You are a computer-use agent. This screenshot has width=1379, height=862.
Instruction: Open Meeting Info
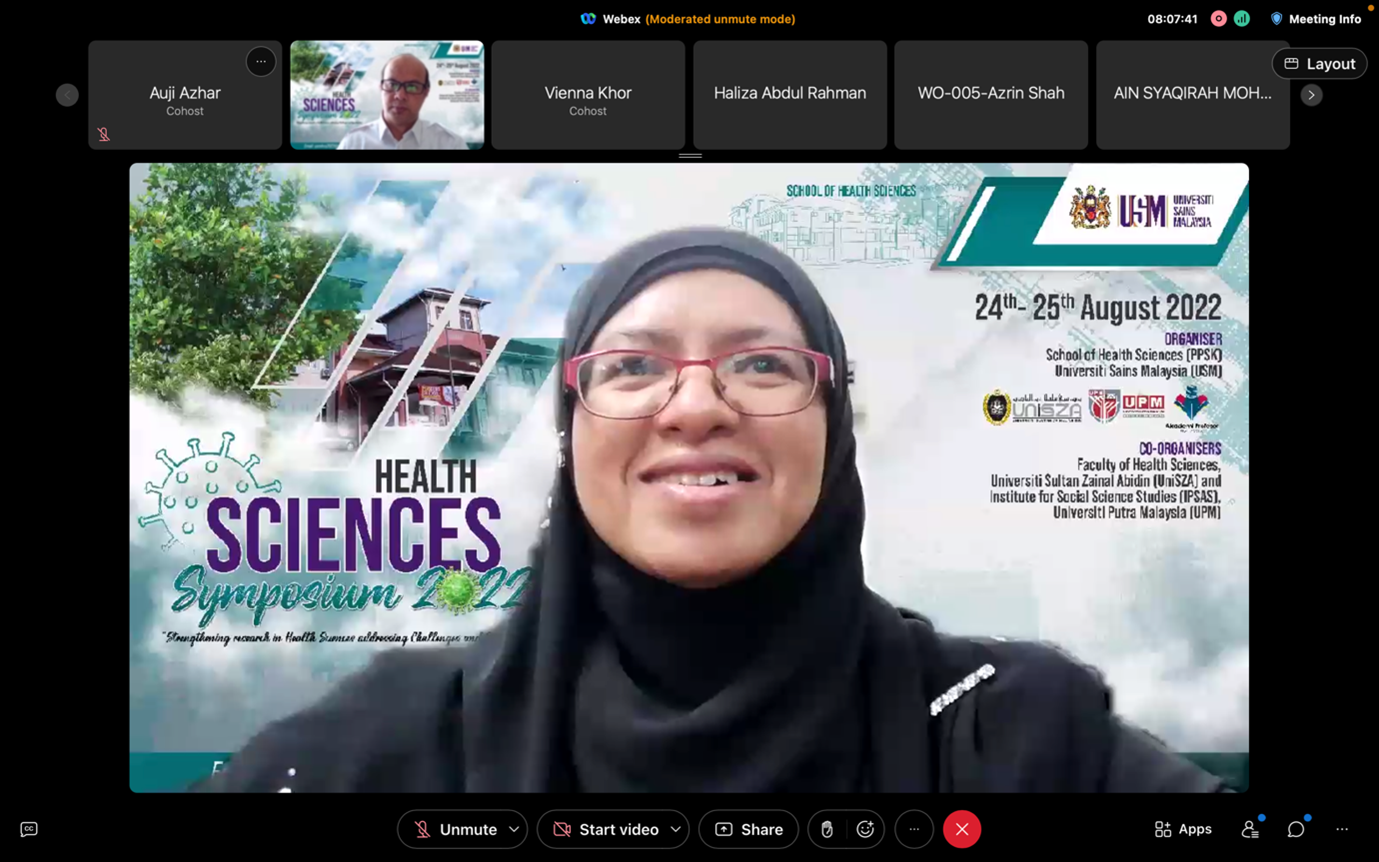pyautogui.click(x=1315, y=19)
